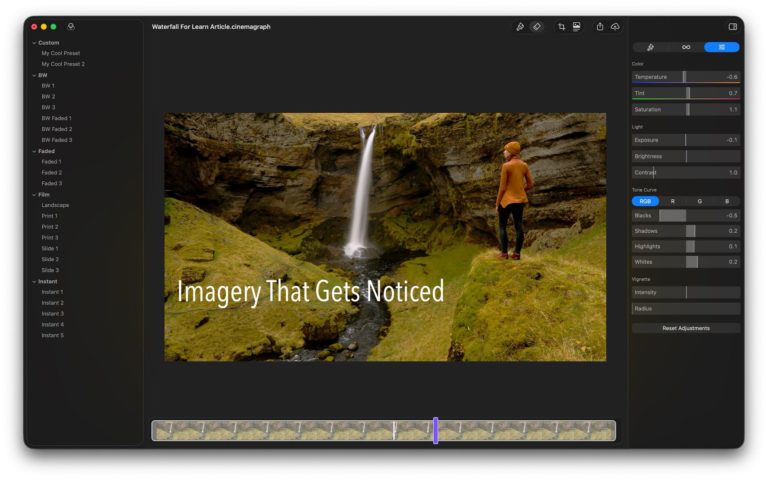Image resolution: width=768 pixels, height=480 pixels.
Task: Click the Contrast slider
Action: 686,172
